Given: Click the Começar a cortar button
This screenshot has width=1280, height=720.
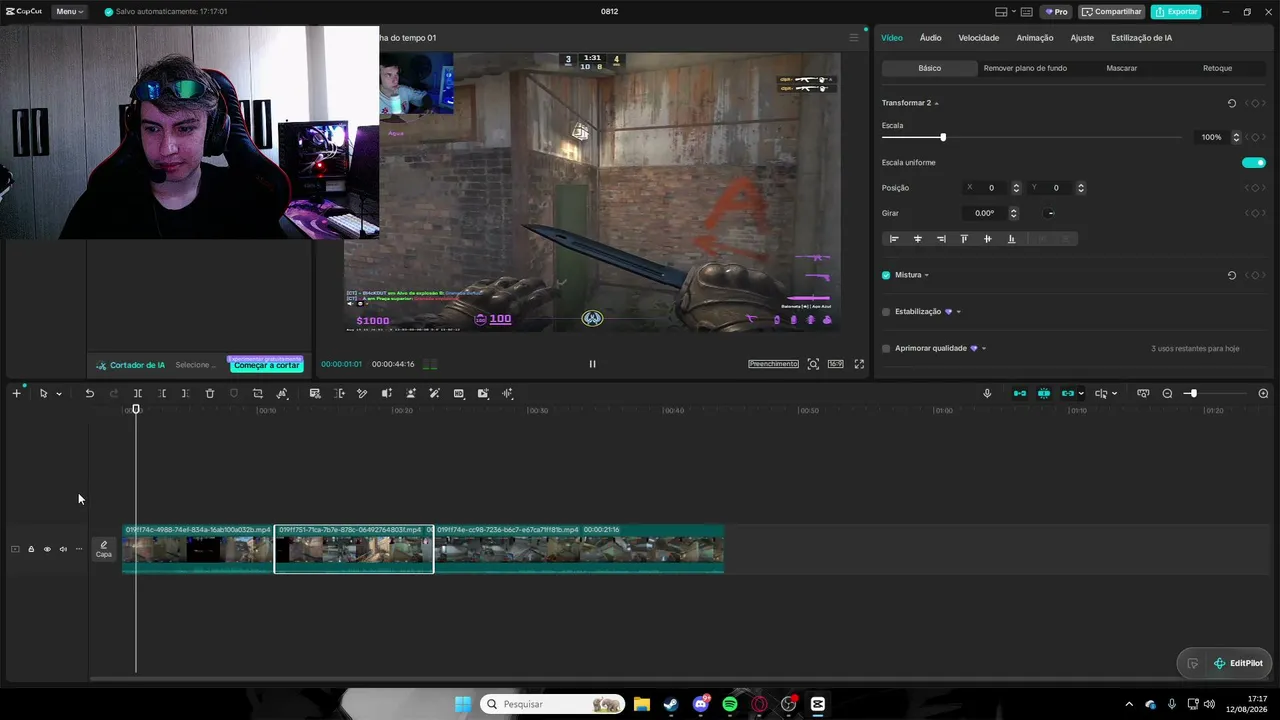Looking at the screenshot, I should tap(266, 365).
